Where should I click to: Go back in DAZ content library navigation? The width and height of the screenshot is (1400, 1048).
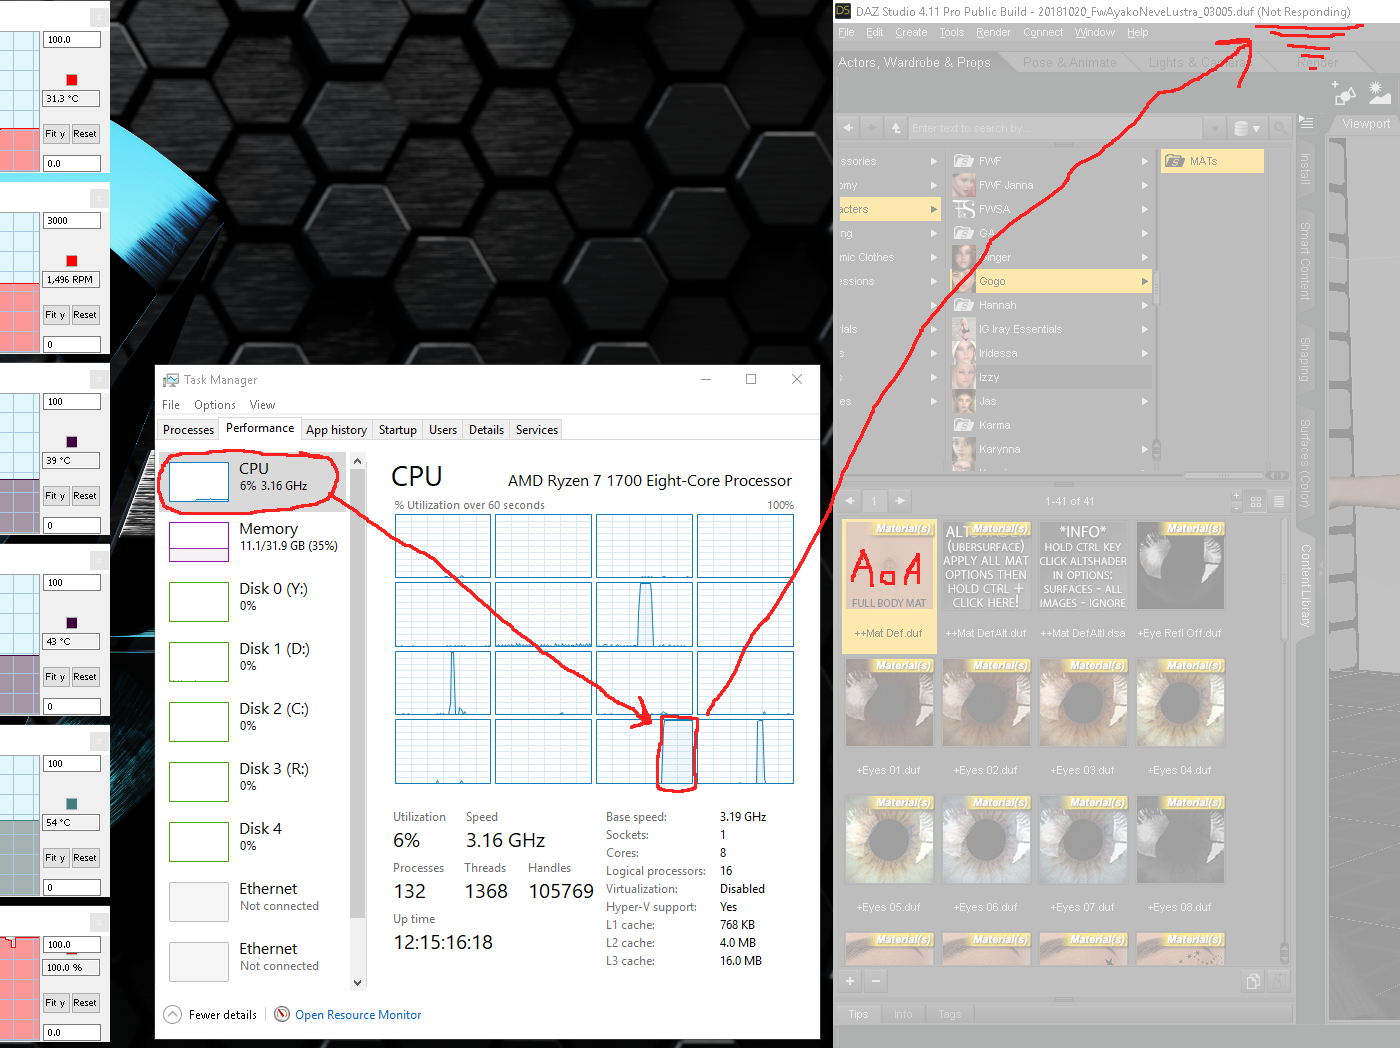[x=848, y=128]
